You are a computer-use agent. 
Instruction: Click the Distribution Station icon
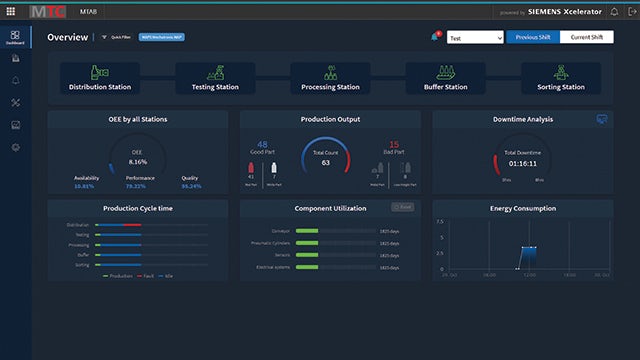pos(99,73)
